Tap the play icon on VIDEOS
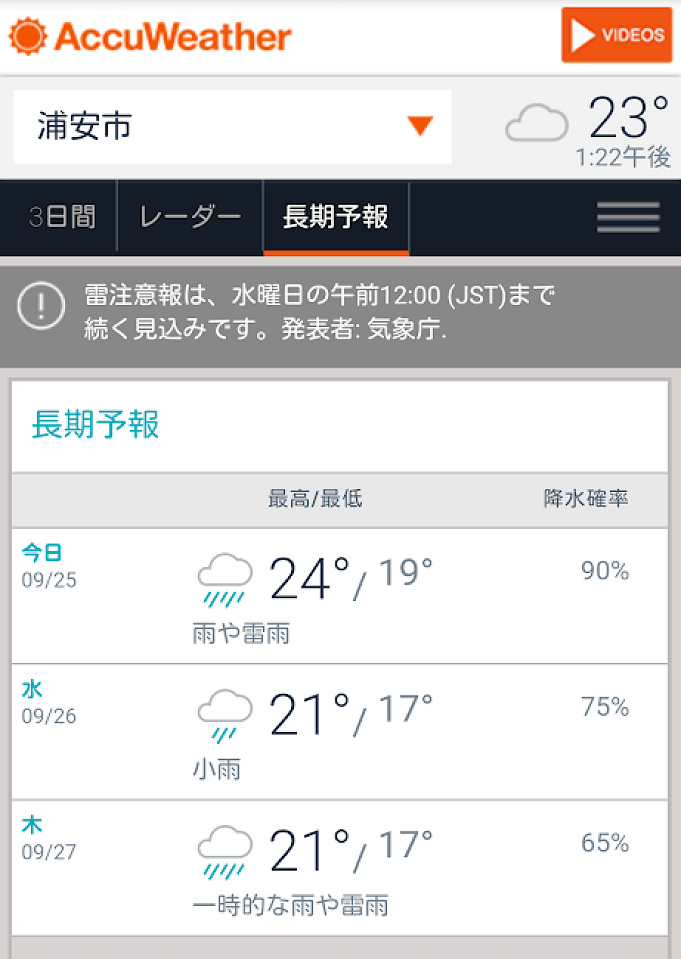 click(583, 35)
